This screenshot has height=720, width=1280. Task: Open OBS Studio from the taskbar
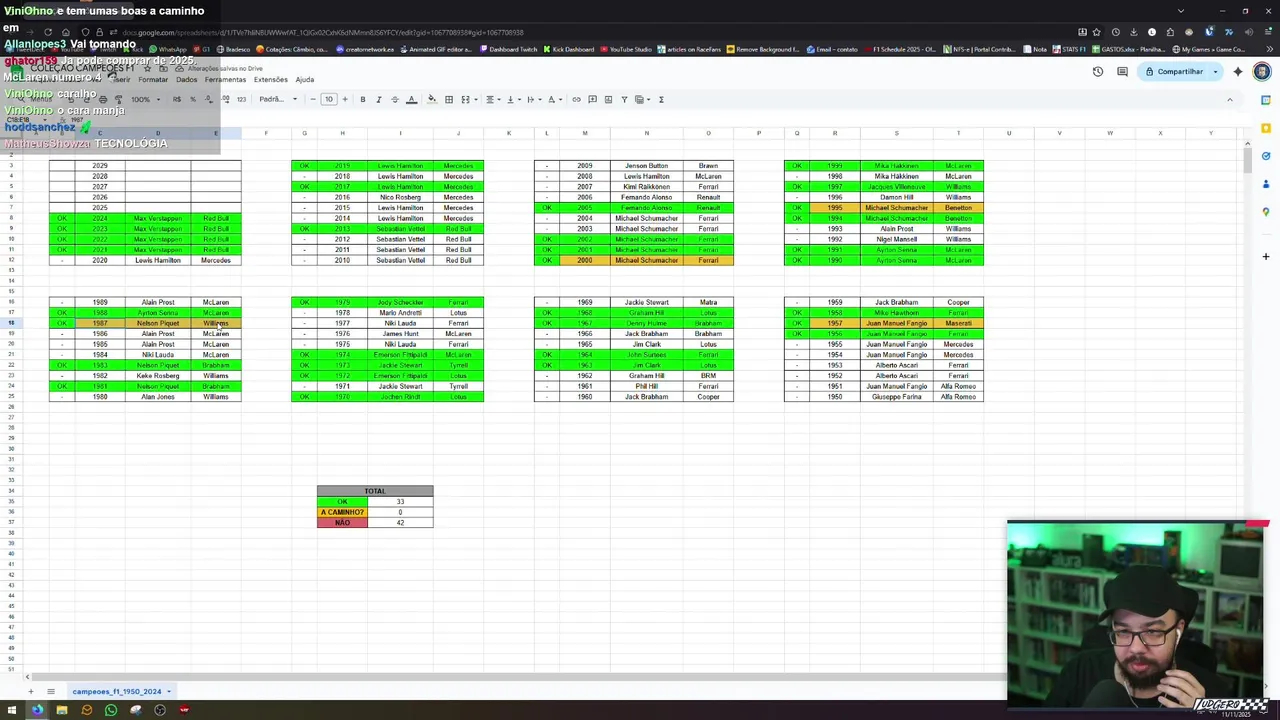[160, 710]
